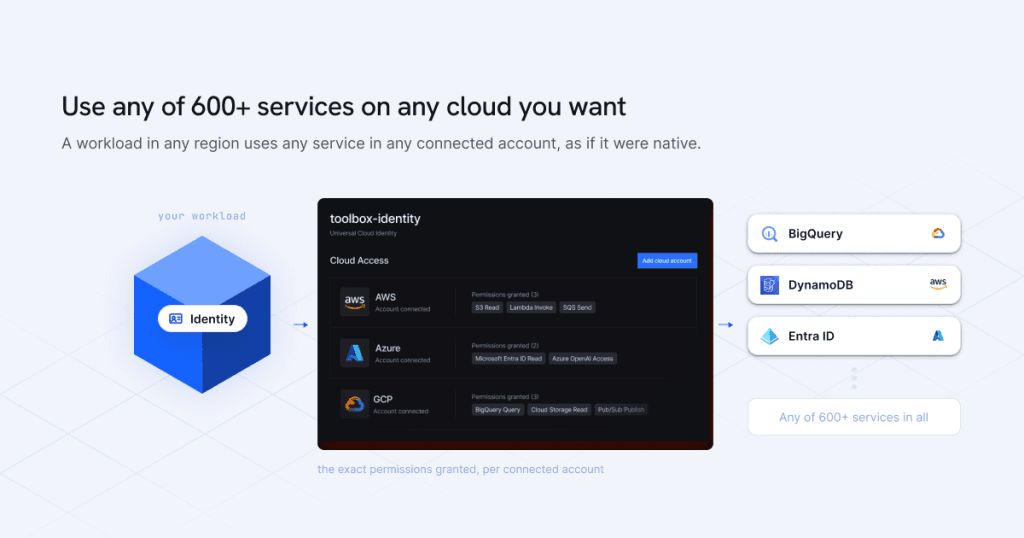Viewport: 1024px width, 538px height.
Task: Click 'Account connected' under Azure
Action: point(402,360)
